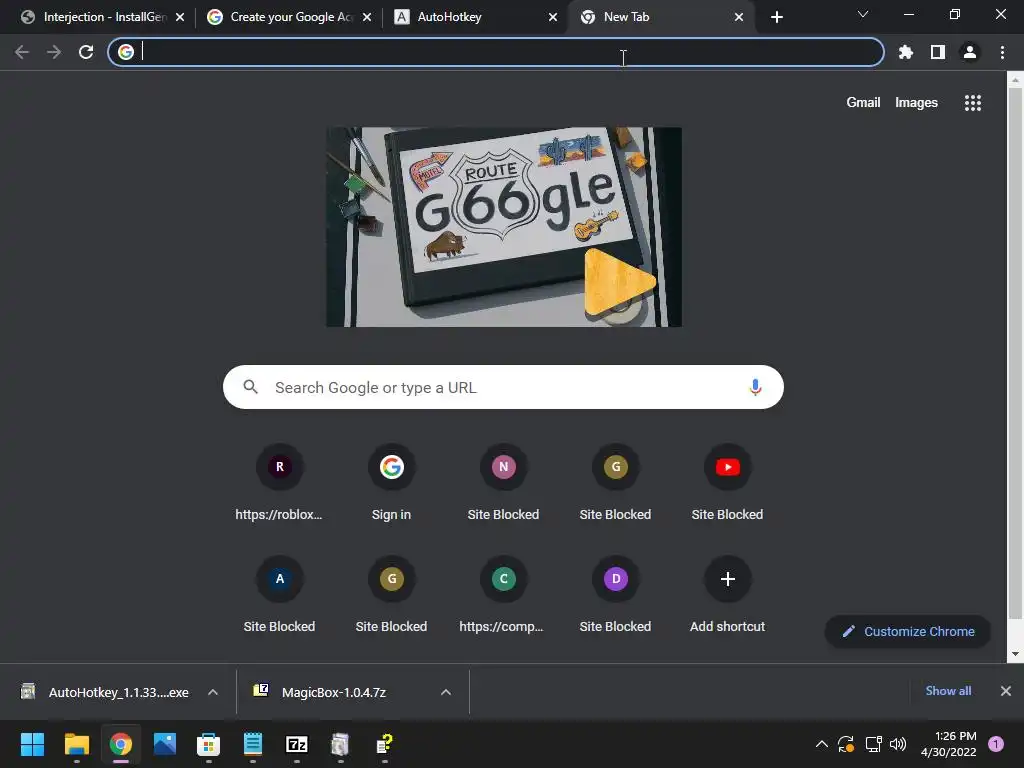The image size is (1024, 768).
Task: Add a new shortcut
Action: (728, 596)
